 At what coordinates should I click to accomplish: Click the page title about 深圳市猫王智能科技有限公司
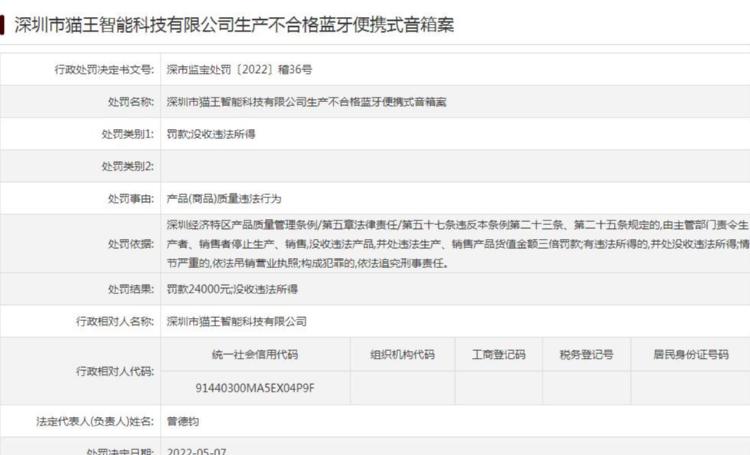point(234,24)
